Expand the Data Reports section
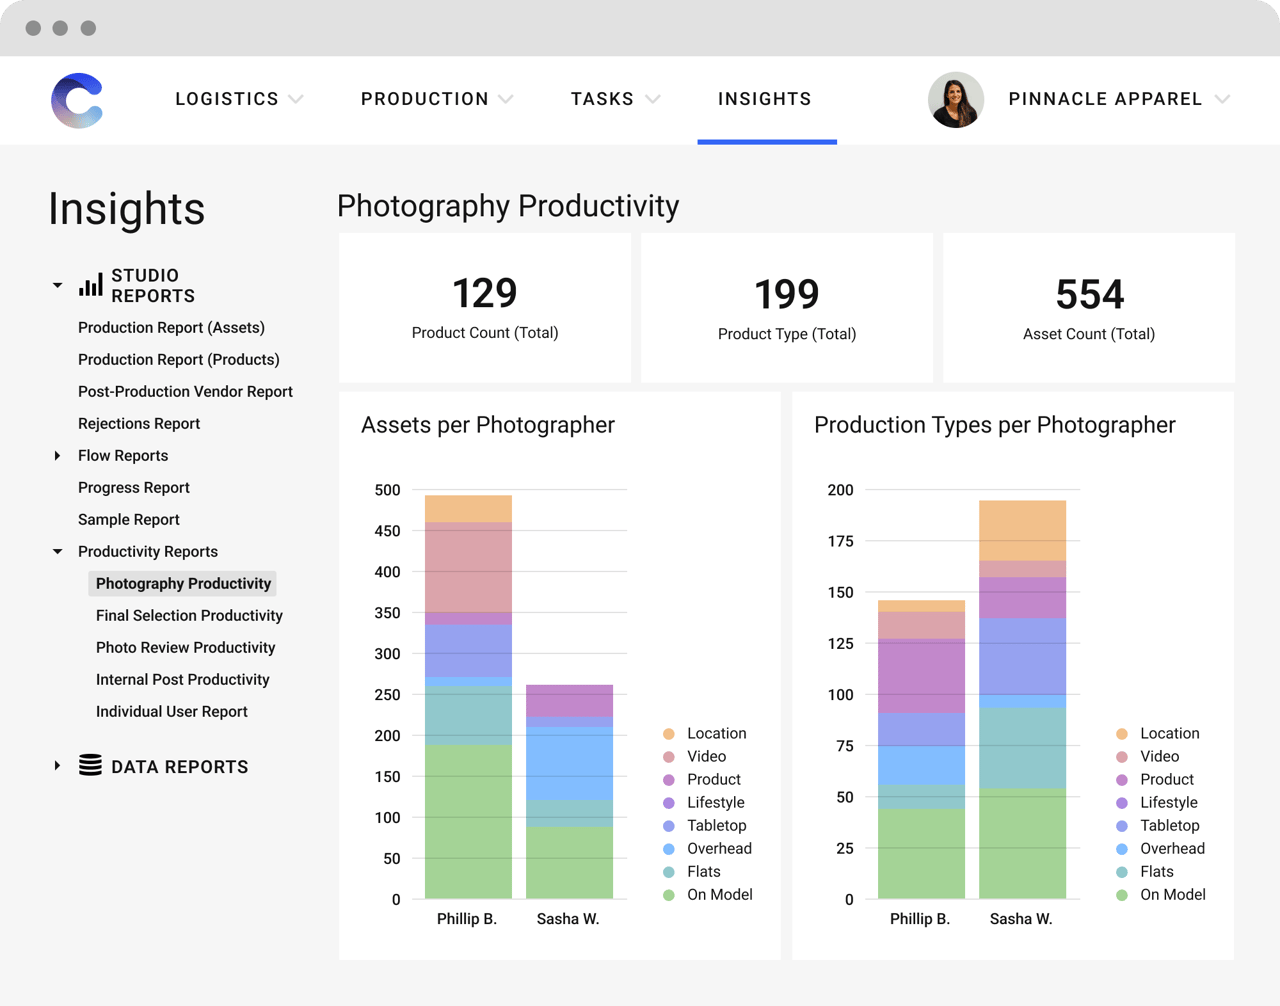The image size is (1280, 1006). click(x=57, y=765)
